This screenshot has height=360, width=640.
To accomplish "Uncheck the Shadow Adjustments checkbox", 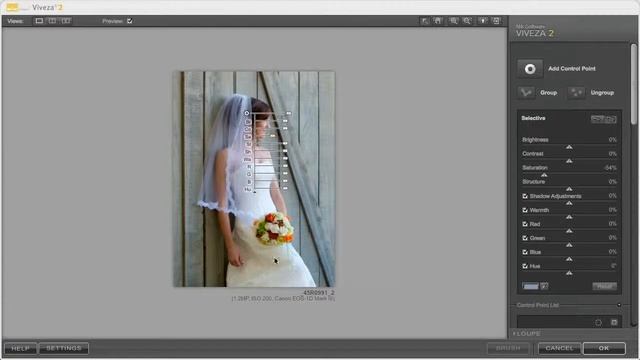I will coord(525,196).
